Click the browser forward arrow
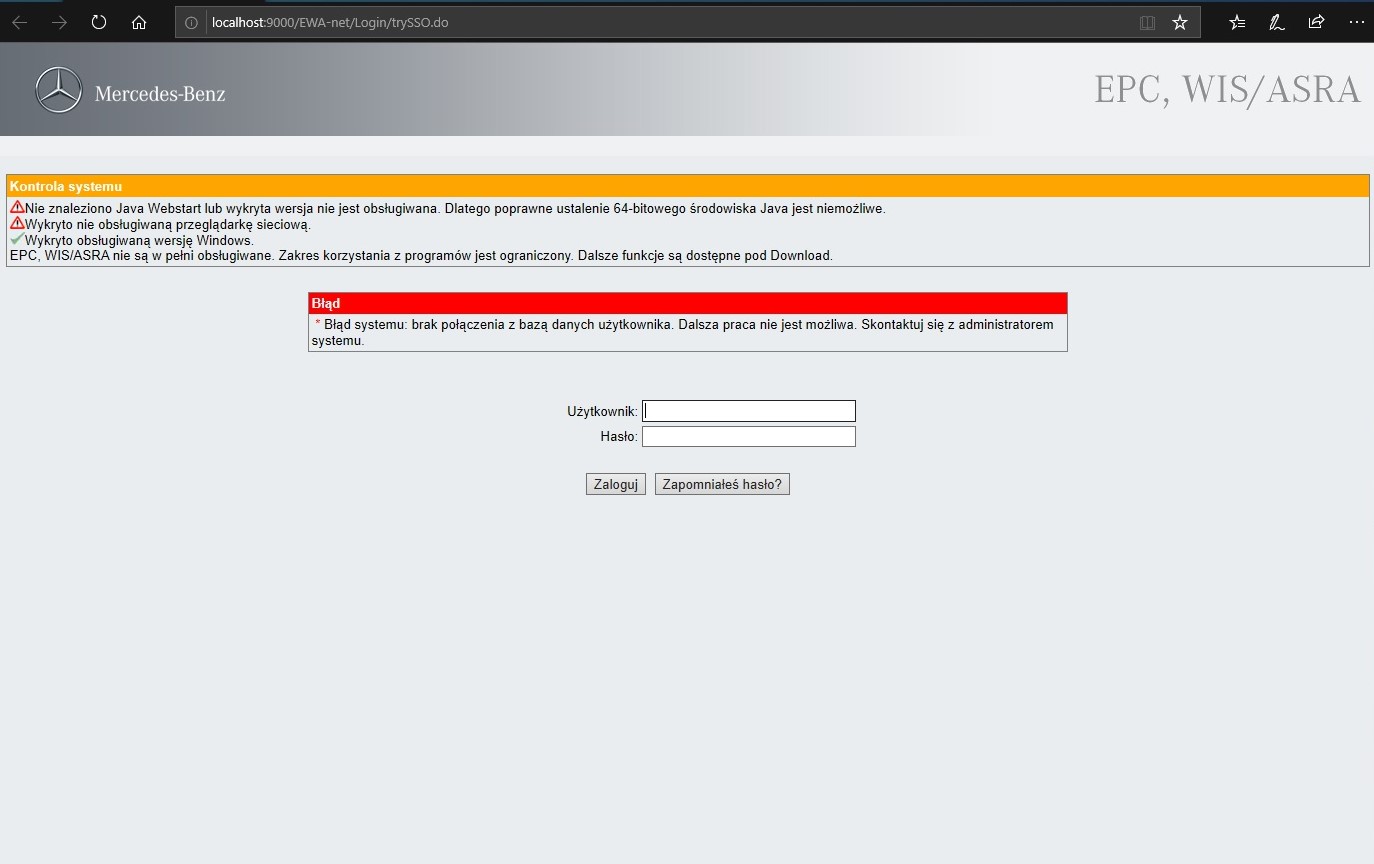The width and height of the screenshot is (1374, 864). click(x=59, y=22)
